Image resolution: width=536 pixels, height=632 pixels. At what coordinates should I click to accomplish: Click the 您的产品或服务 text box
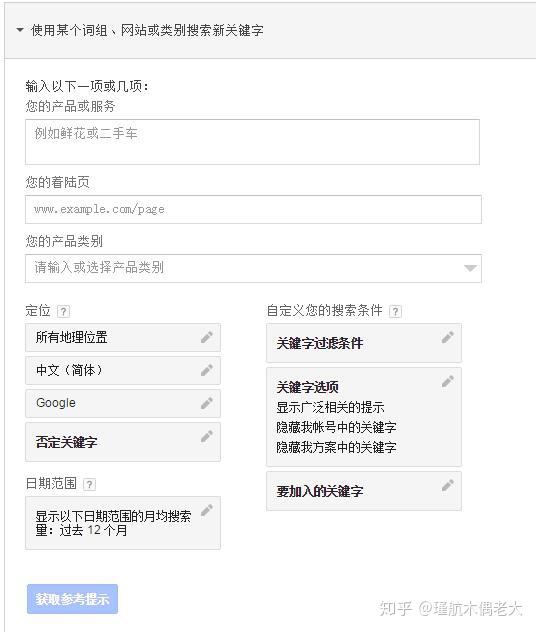point(252,142)
